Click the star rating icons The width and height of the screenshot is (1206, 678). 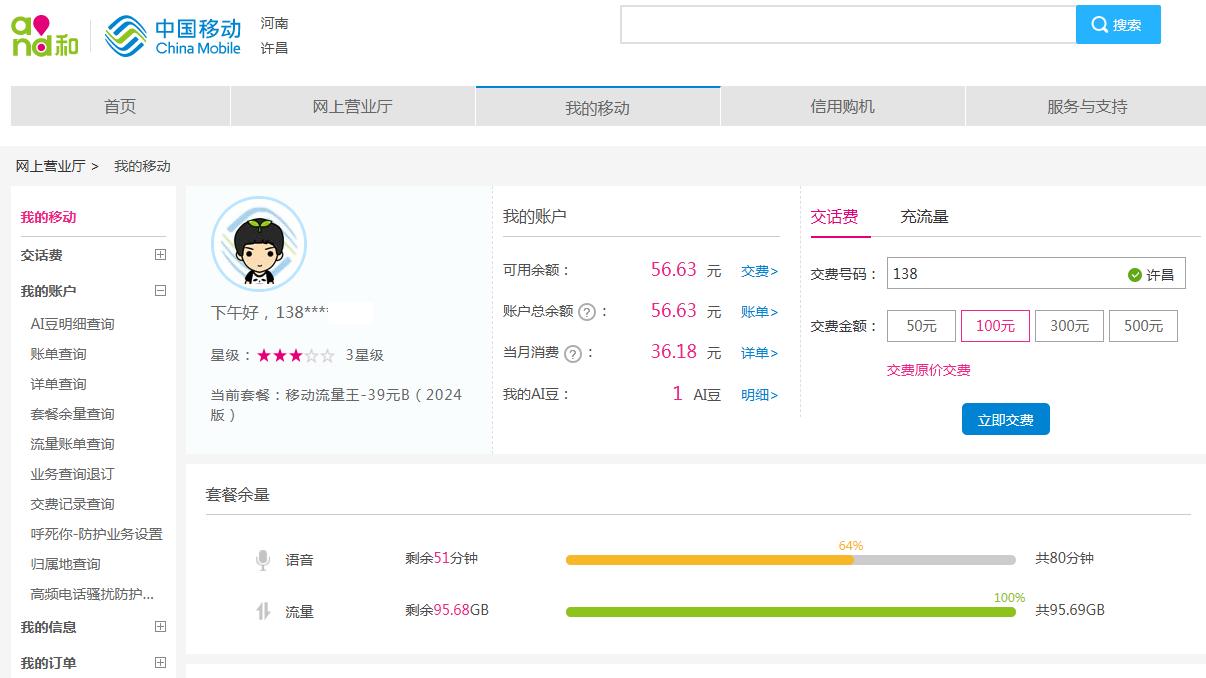coord(295,355)
